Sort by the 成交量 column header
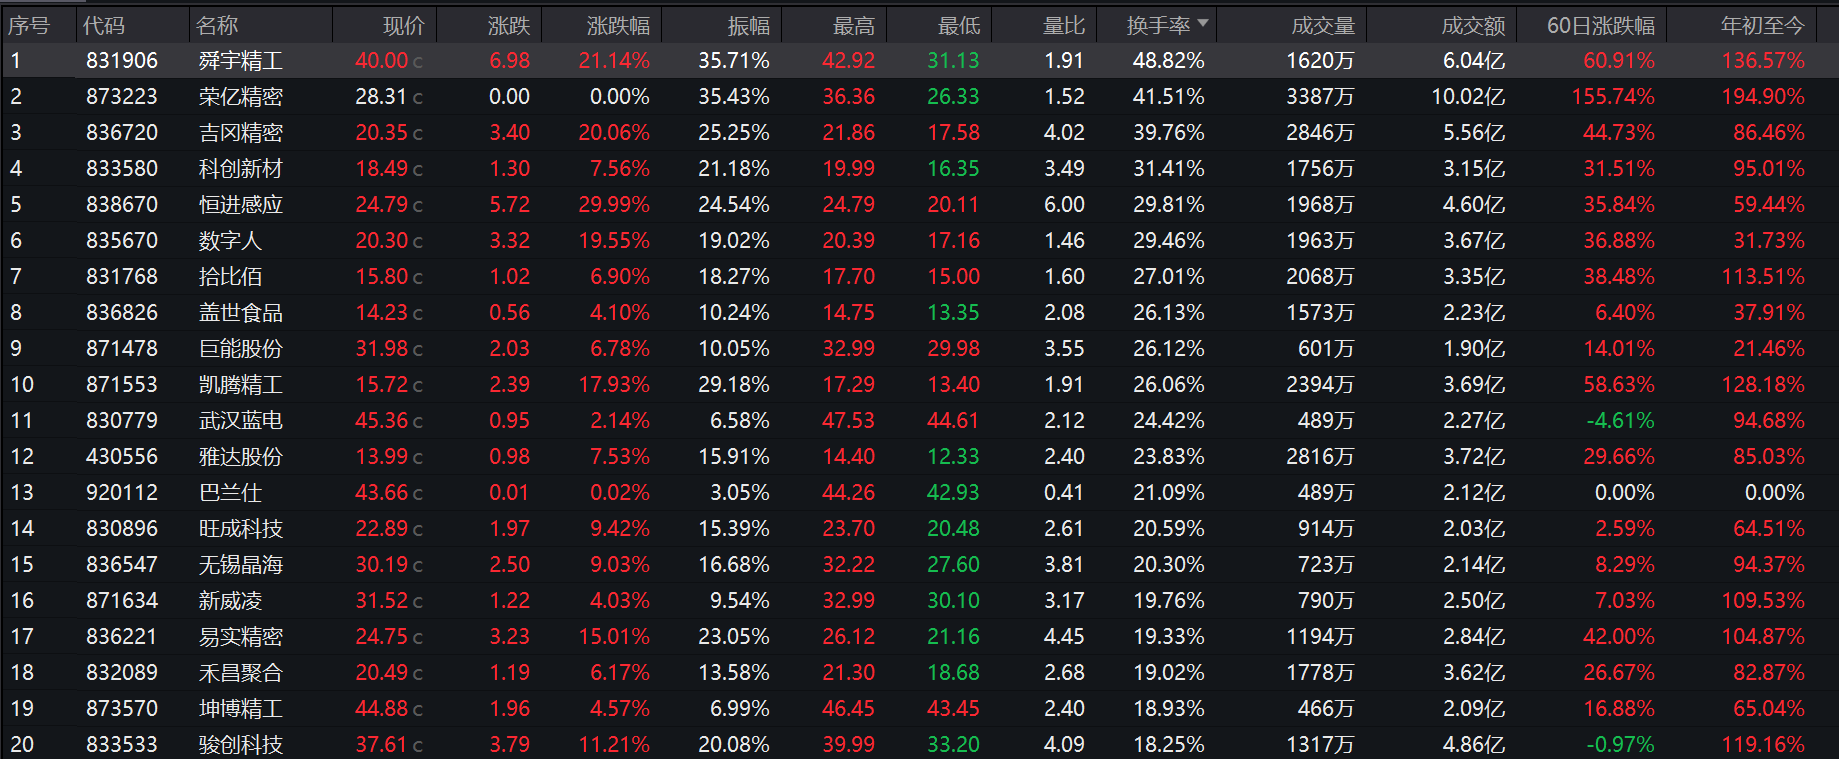 1323,25
